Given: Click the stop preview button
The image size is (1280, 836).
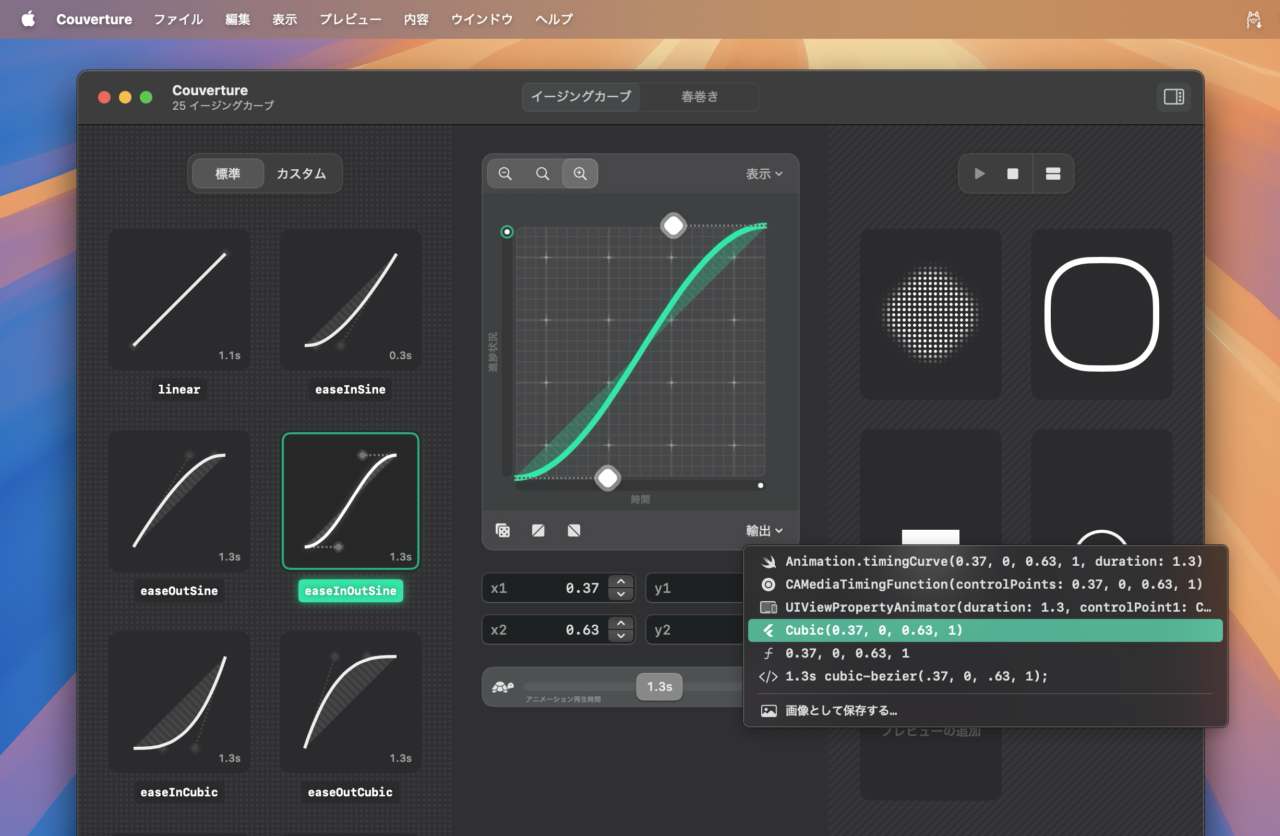Looking at the screenshot, I should point(1013,174).
